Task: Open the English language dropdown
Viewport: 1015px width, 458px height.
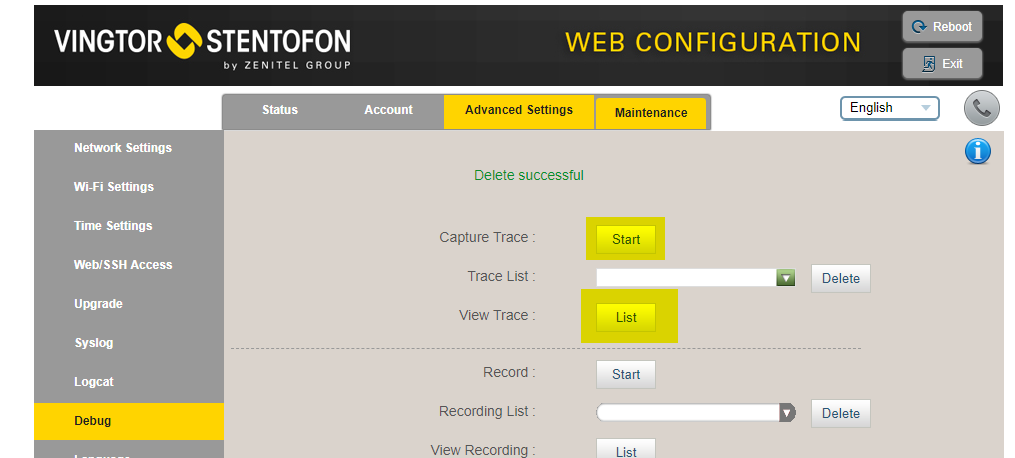Action: click(889, 108)
